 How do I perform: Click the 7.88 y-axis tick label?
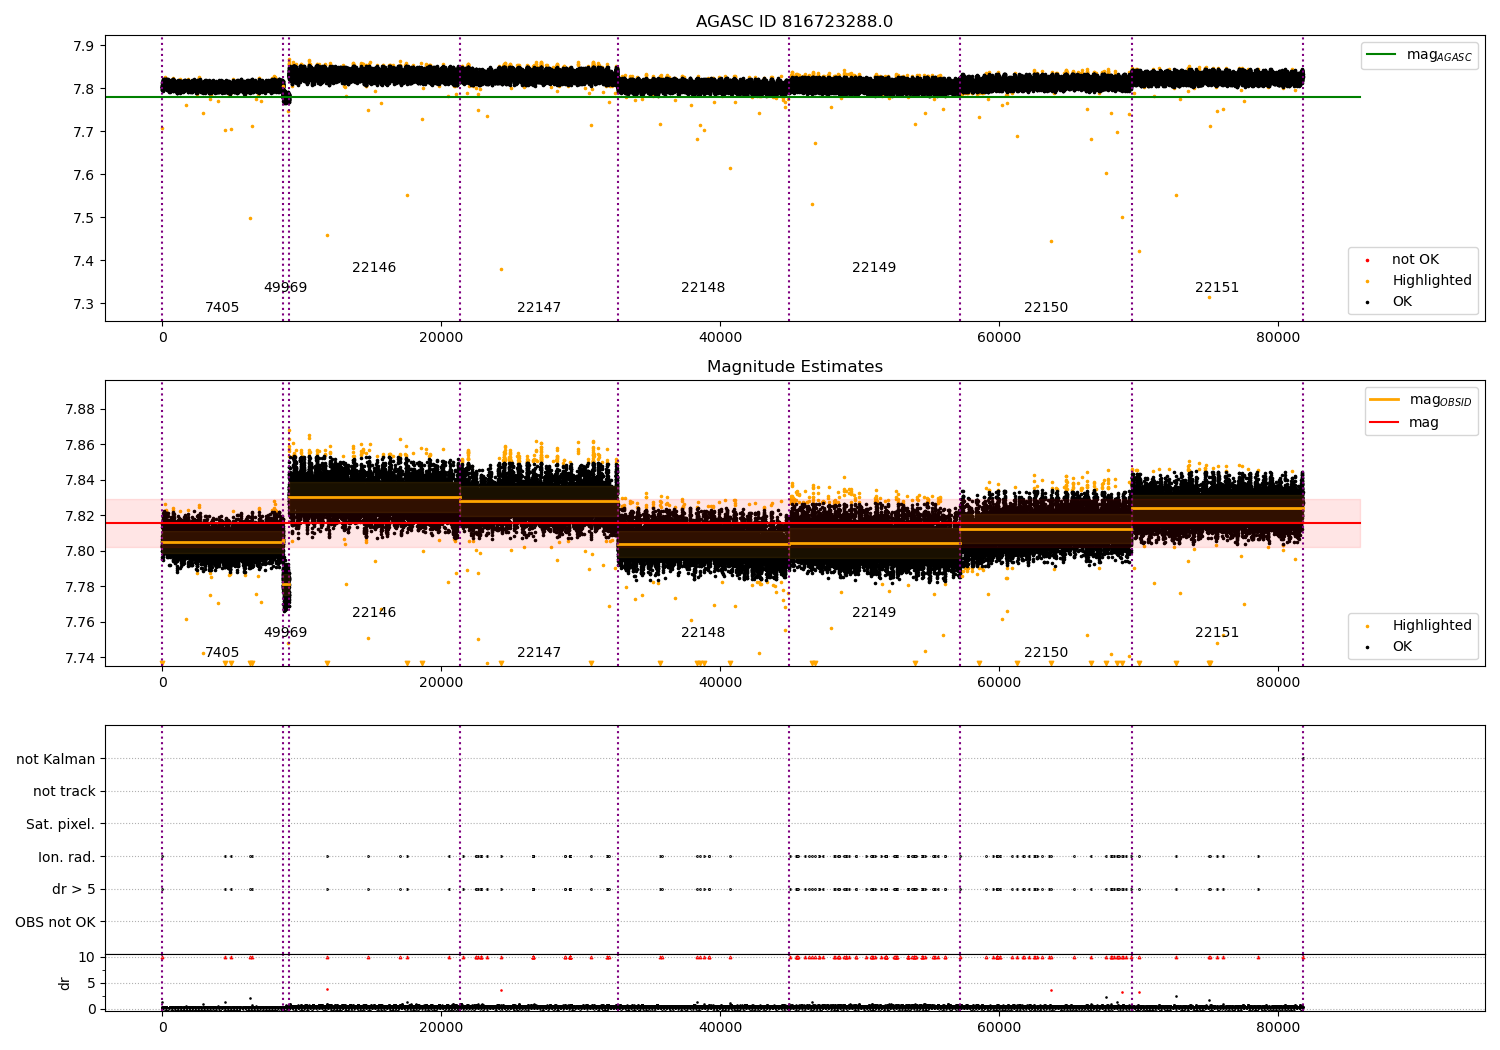[x=80, y=409]
